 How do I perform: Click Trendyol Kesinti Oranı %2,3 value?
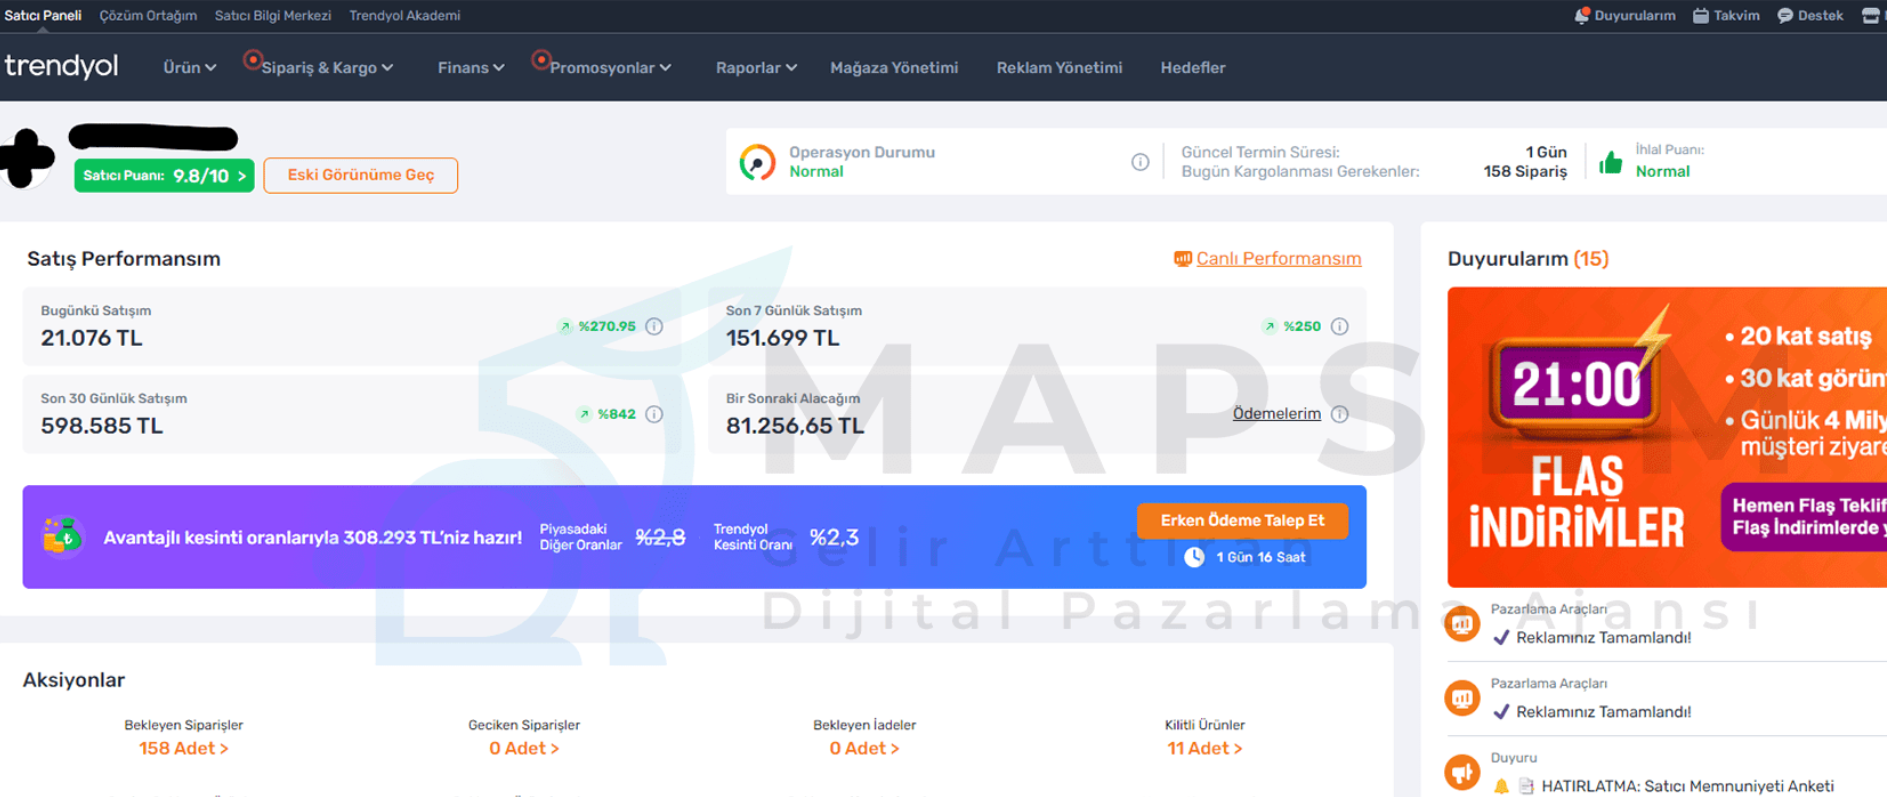(x=834, y=538)
